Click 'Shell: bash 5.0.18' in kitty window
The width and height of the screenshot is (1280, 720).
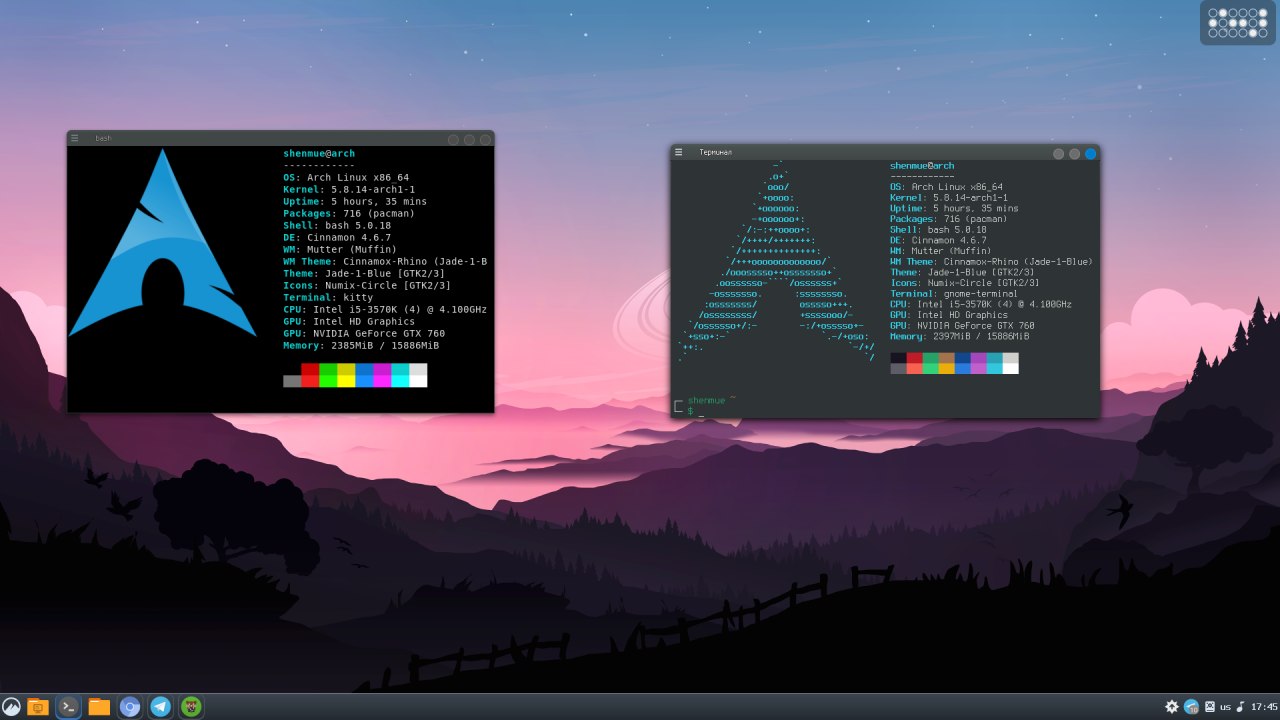337,226
